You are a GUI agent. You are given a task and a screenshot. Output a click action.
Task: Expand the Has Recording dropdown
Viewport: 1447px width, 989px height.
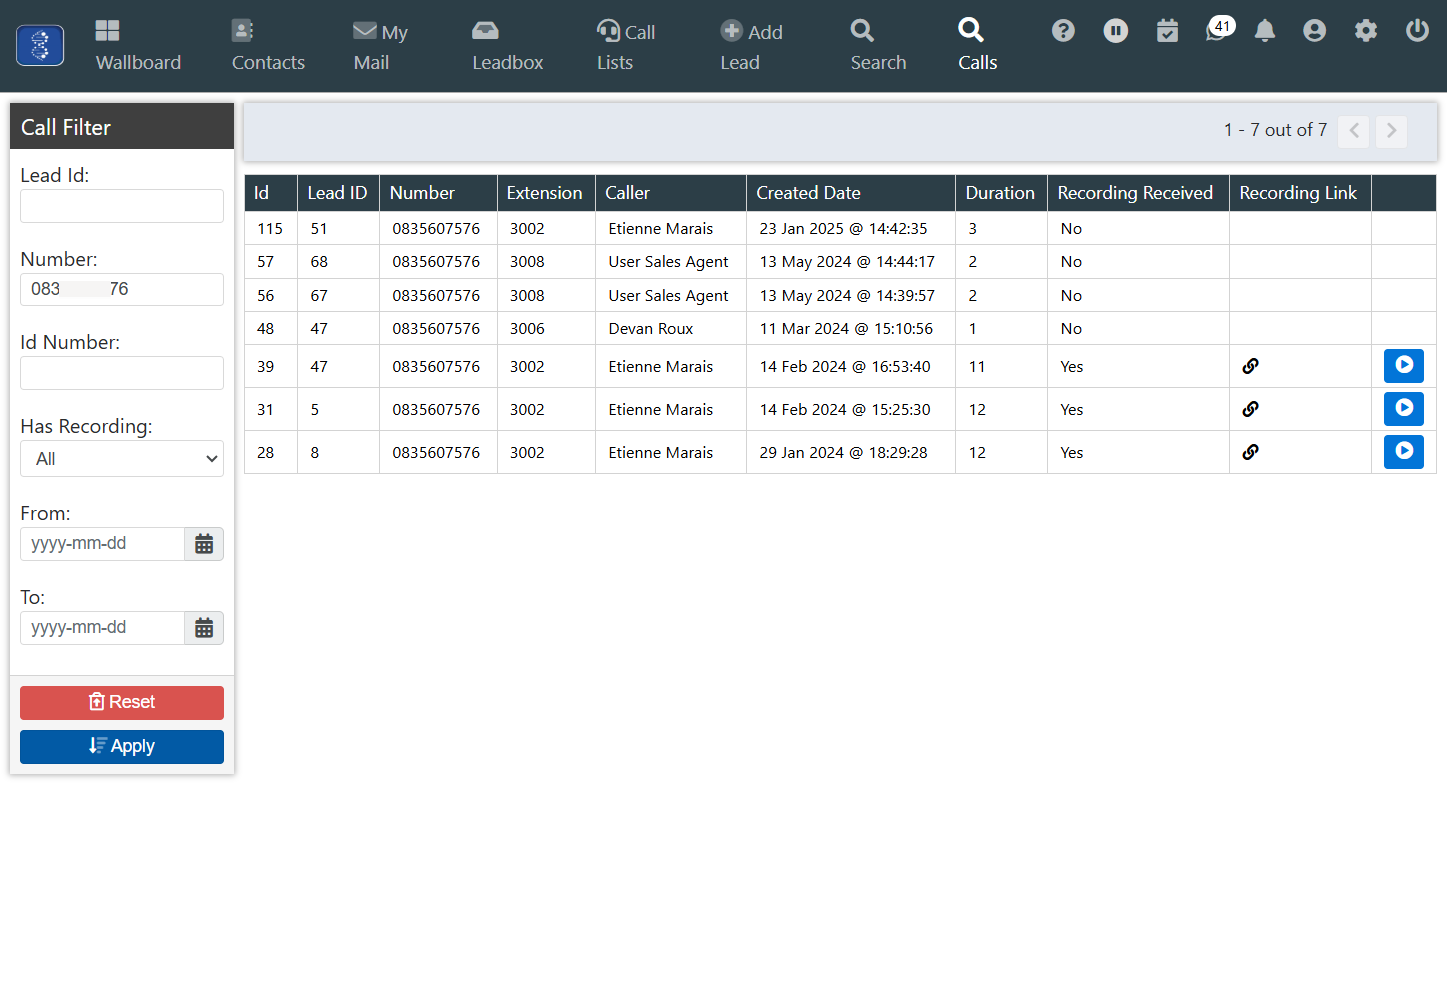122,459
